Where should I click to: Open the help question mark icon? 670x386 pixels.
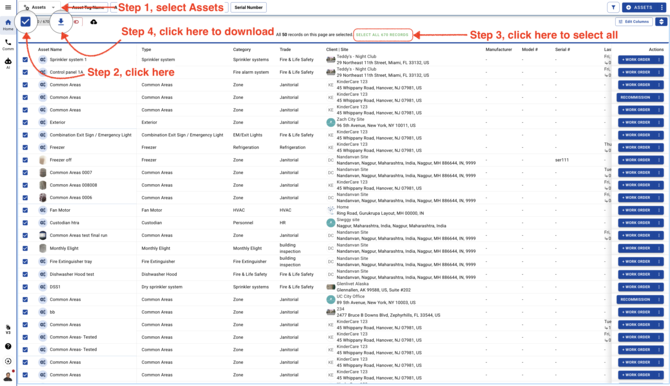pos(8,346)
